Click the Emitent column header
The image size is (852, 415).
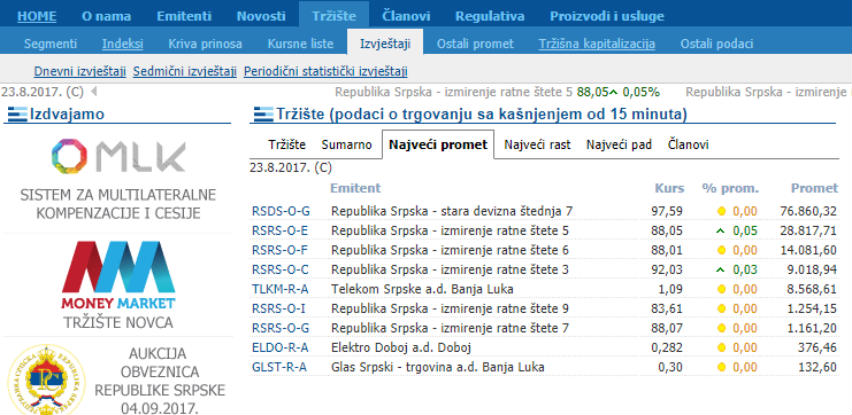355,188
